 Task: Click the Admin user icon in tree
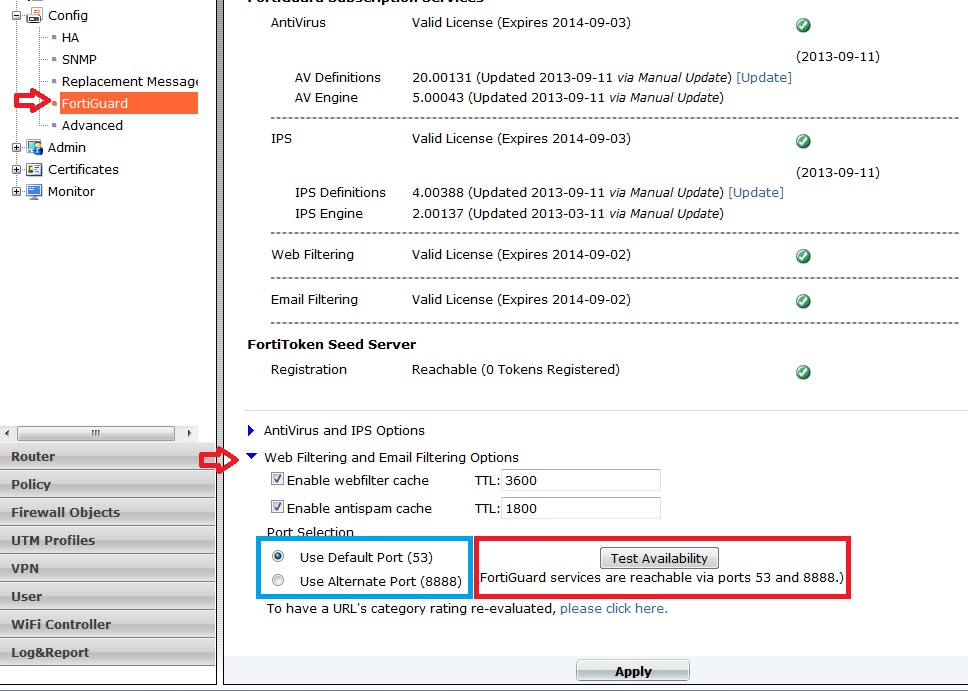(35, 148)
